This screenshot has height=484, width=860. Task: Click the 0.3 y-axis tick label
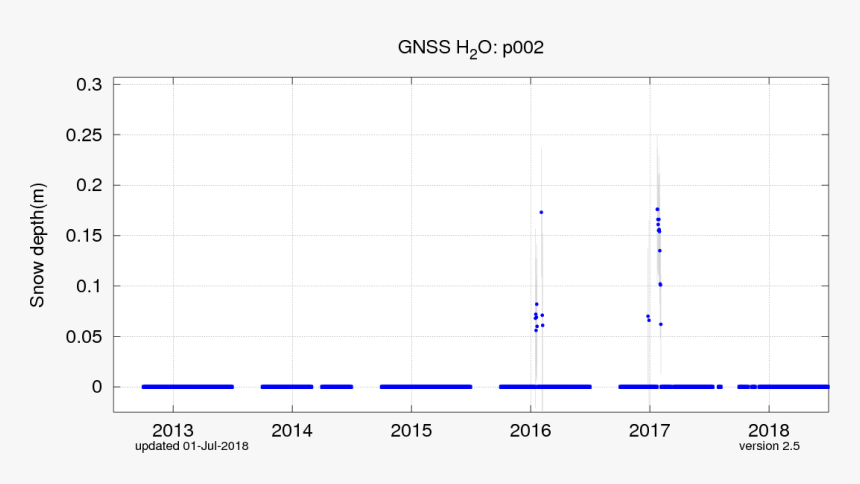coord(90,85)
